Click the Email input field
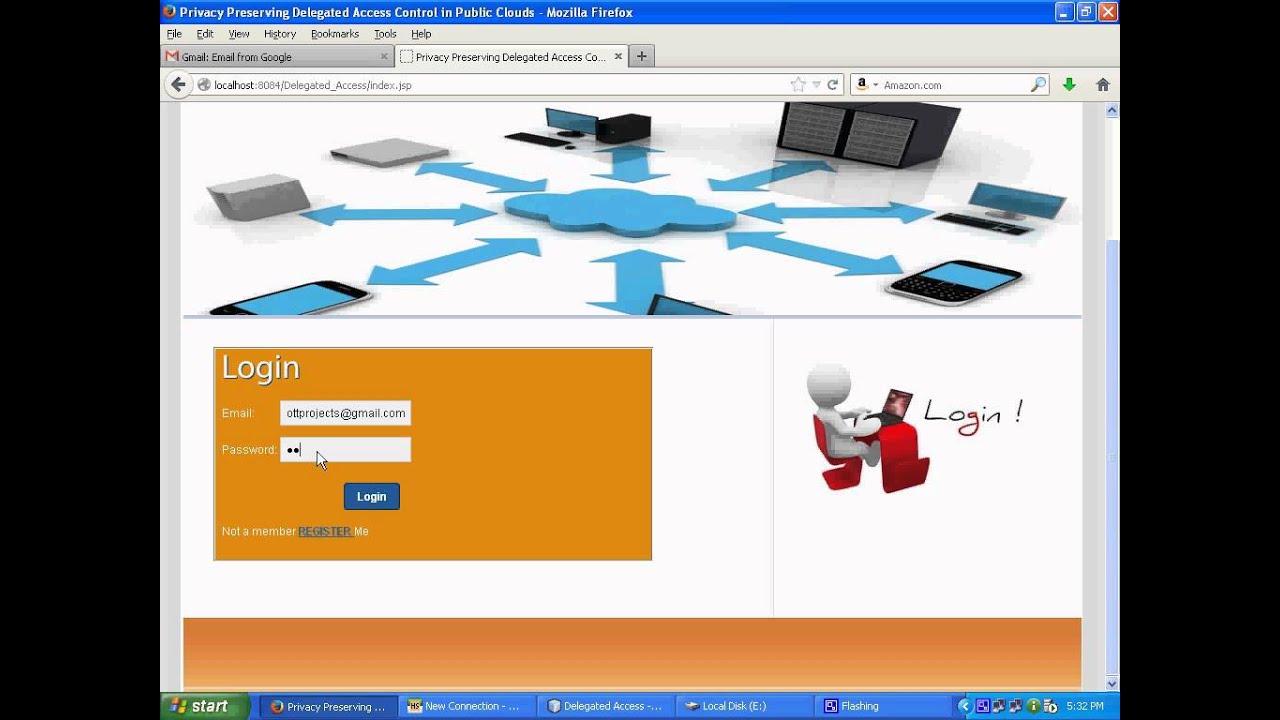 (x=345, y=413)
